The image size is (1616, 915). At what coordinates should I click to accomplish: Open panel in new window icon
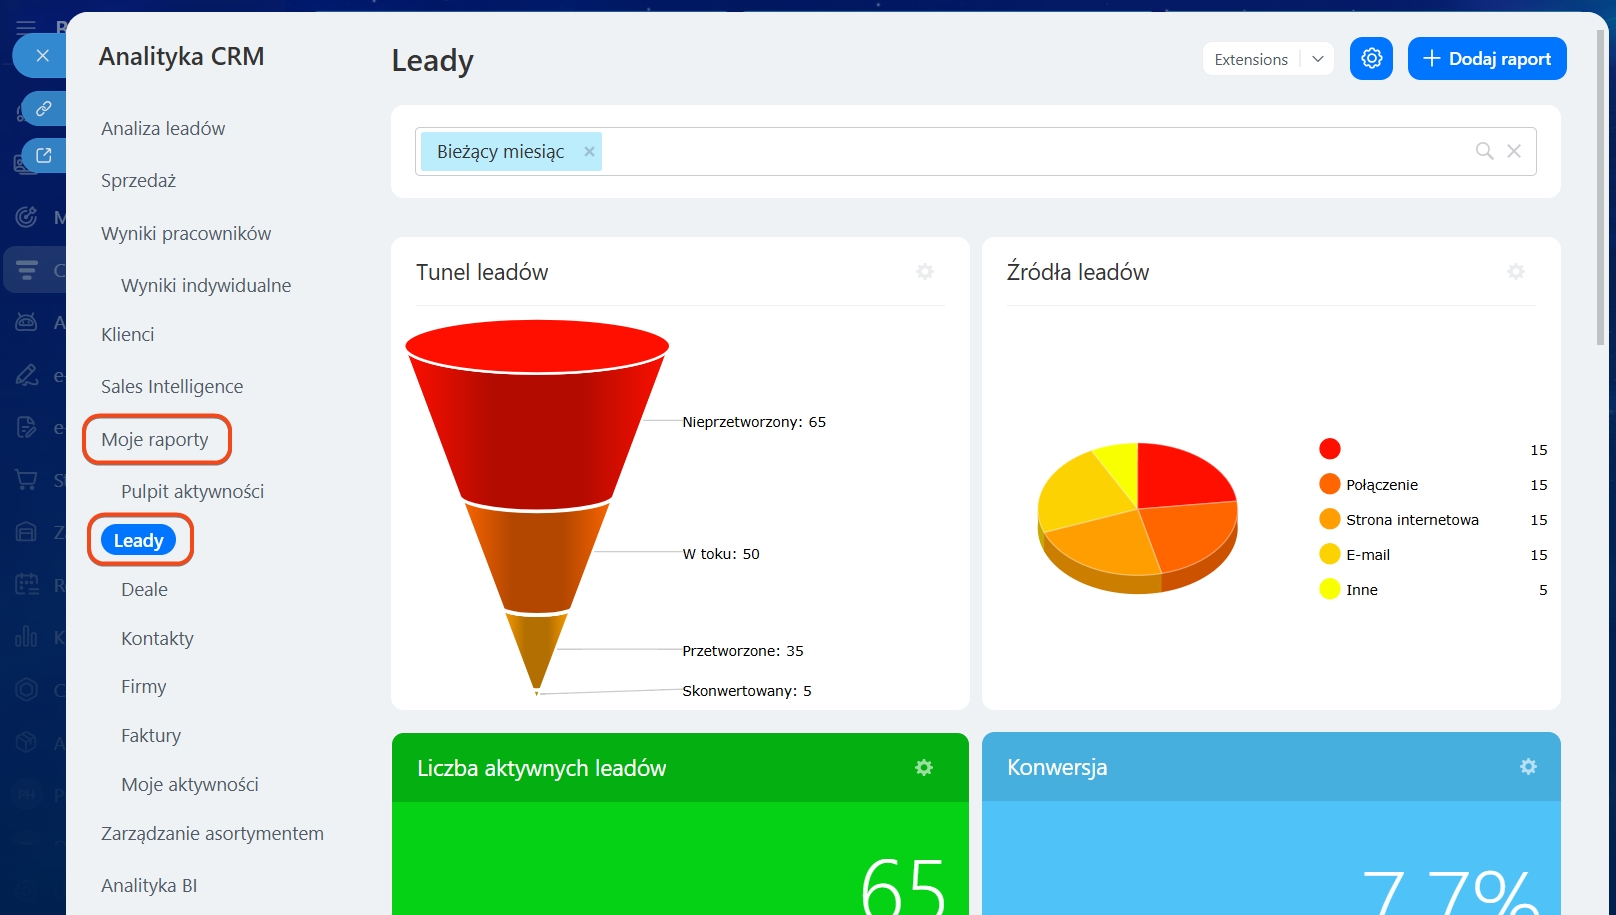[x=44, y=155]
